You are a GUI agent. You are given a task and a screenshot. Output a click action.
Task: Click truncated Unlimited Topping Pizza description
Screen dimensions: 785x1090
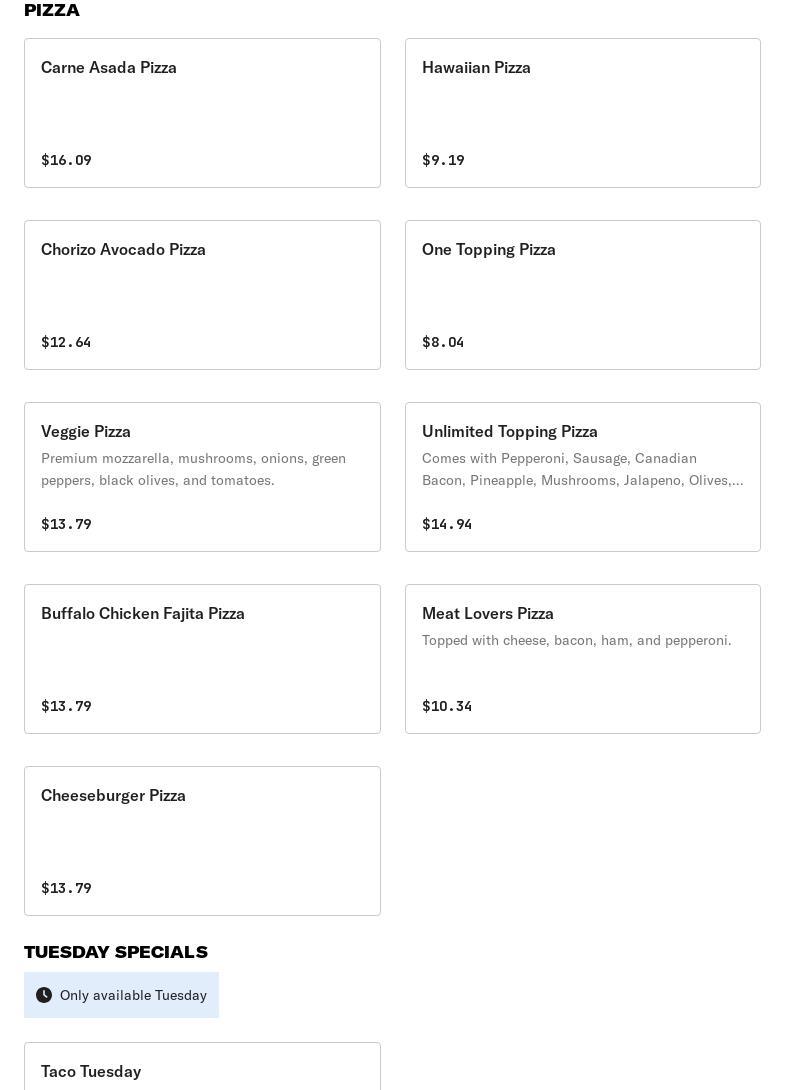582,469
